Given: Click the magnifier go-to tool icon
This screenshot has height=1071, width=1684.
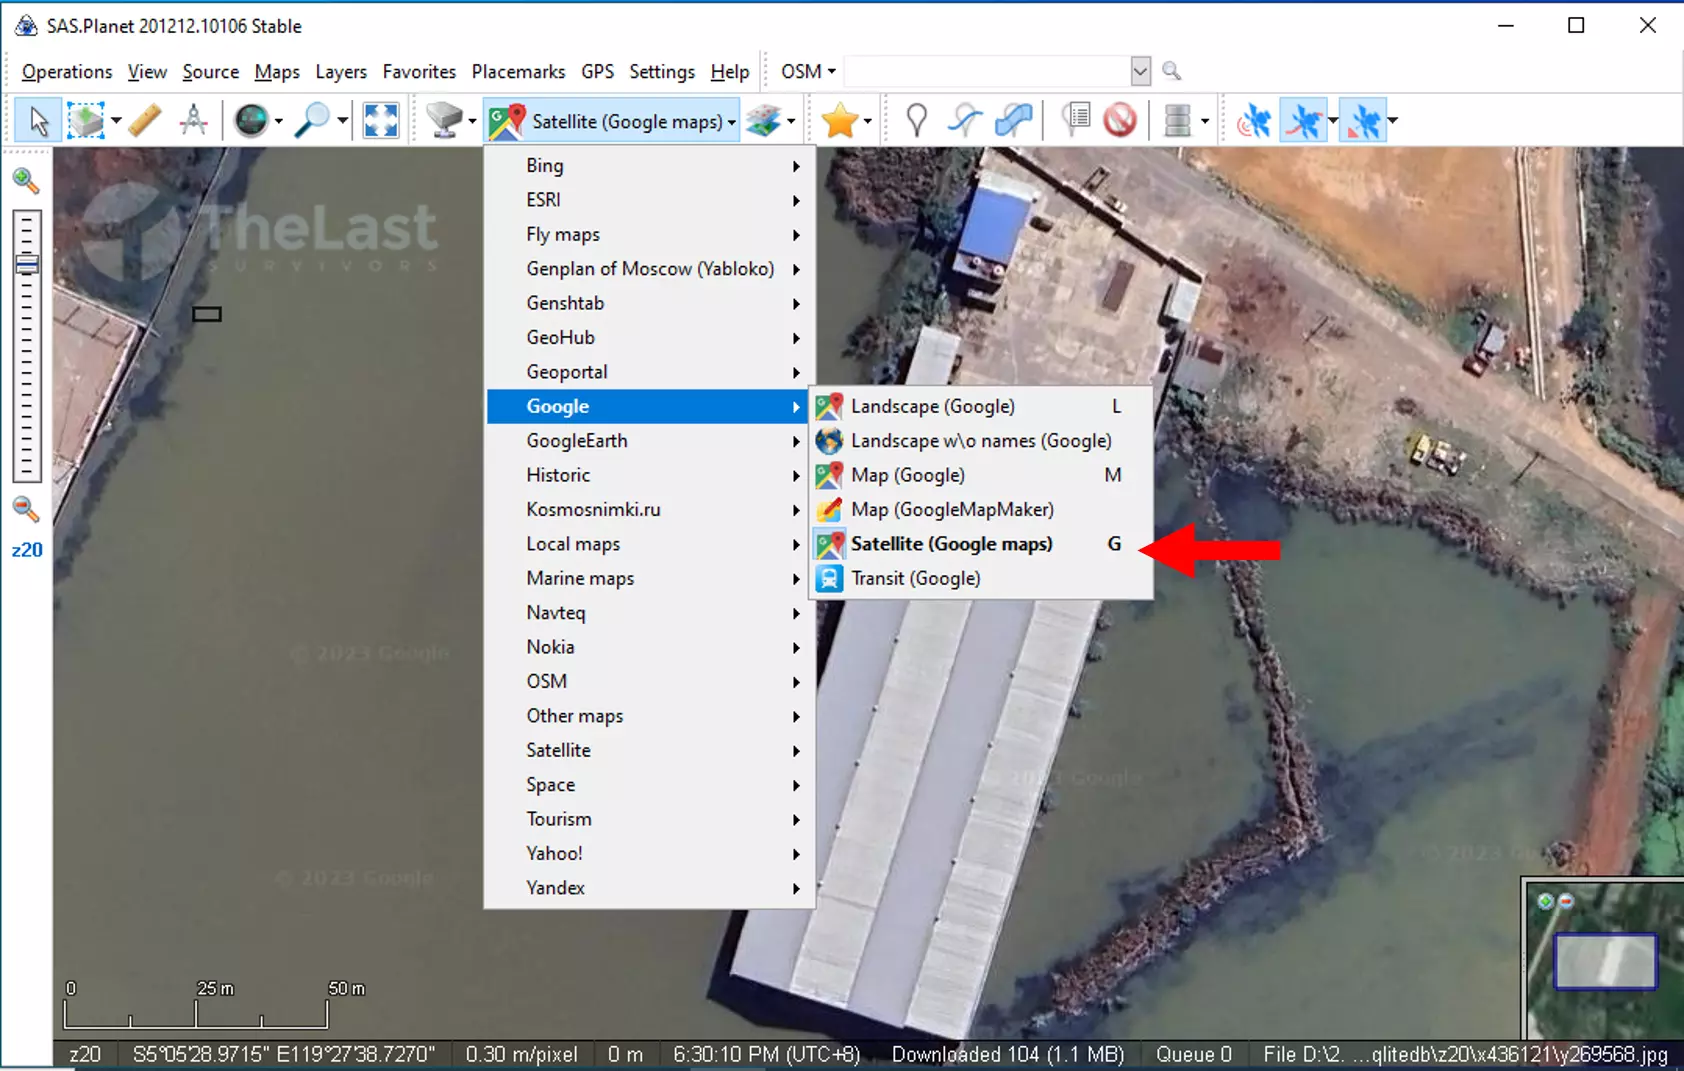Looking at the screenshot, I should (313, 121).
